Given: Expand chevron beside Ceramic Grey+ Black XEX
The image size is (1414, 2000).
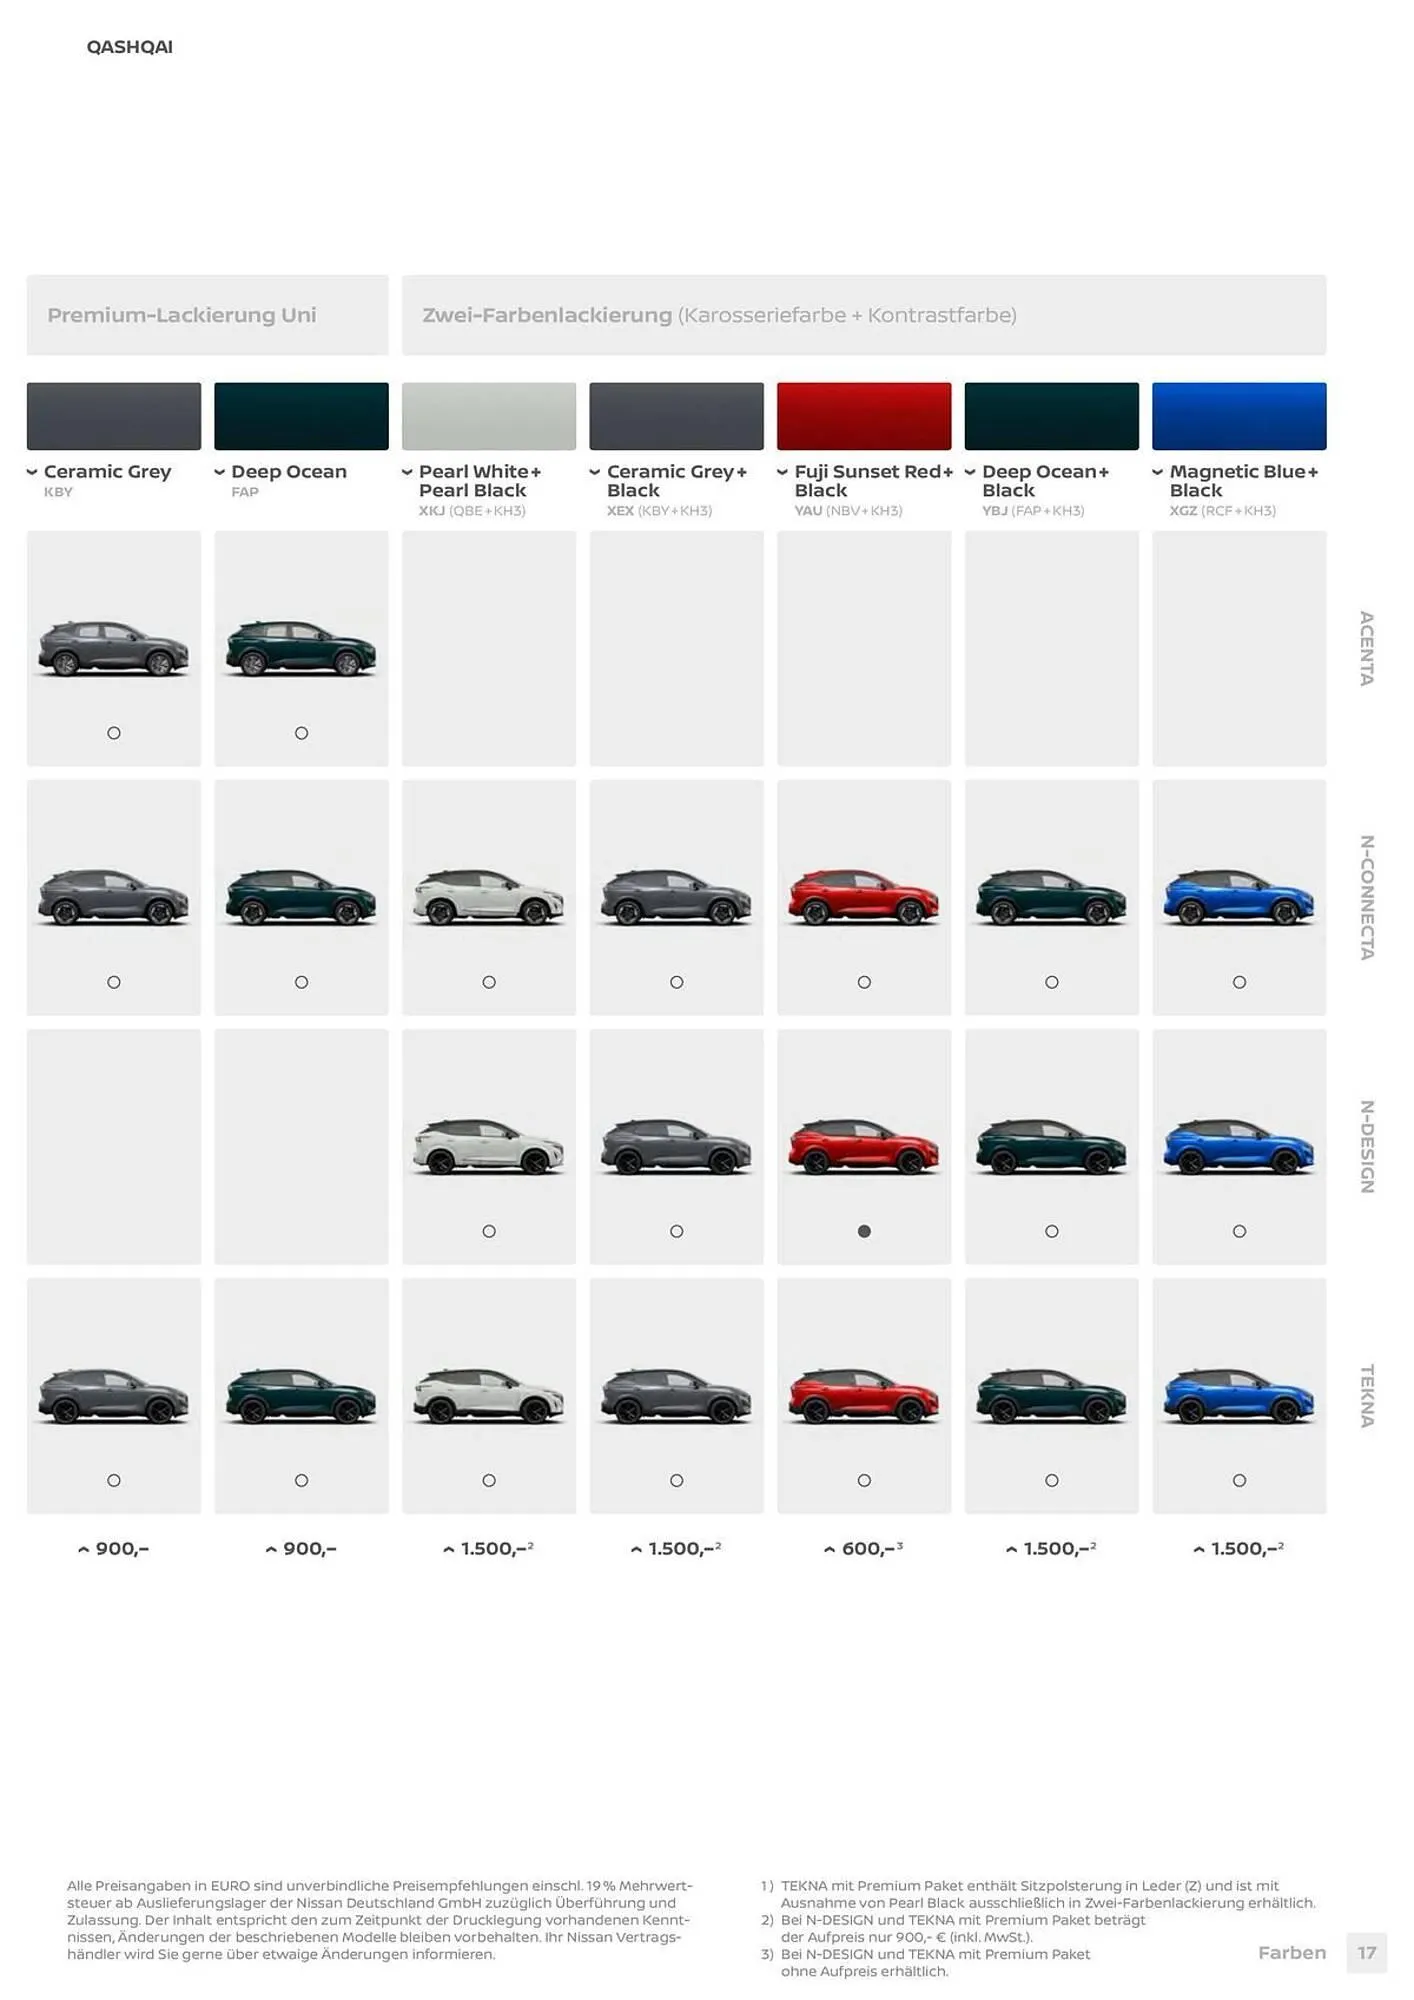Looking at the screenshot, I should (595, 472).
